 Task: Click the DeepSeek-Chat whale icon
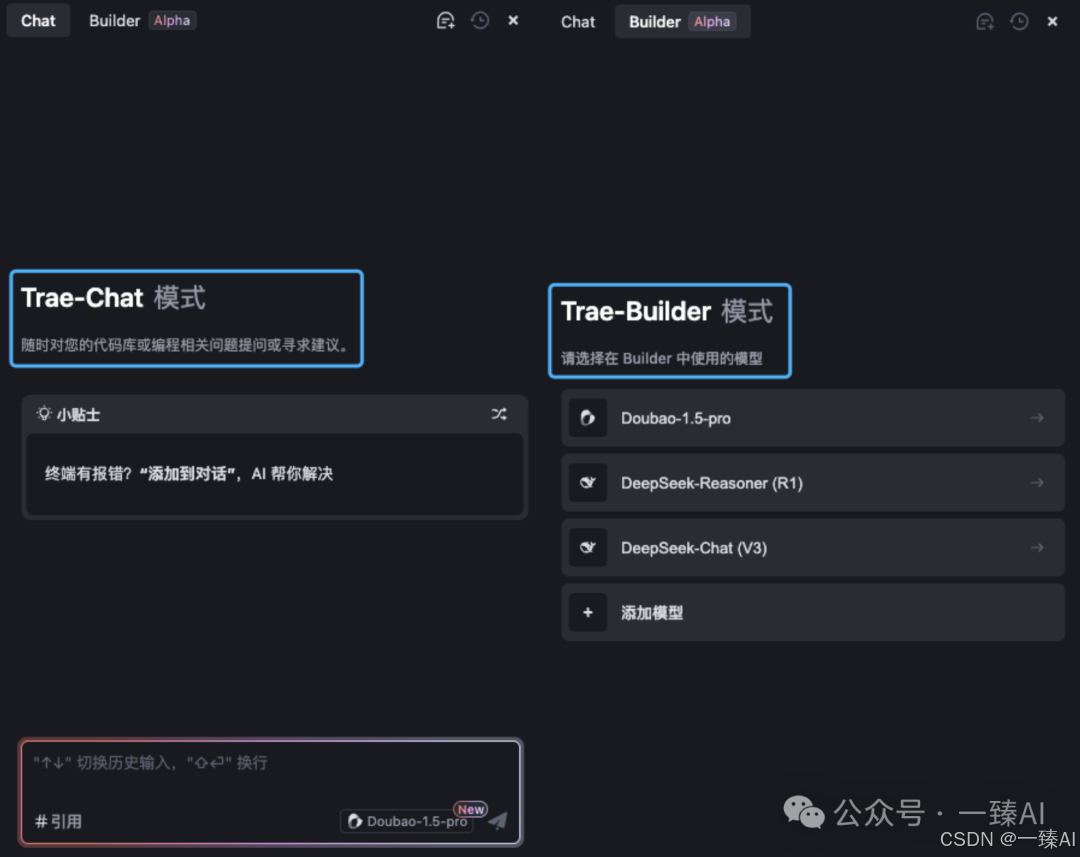[x=588, y=548]
